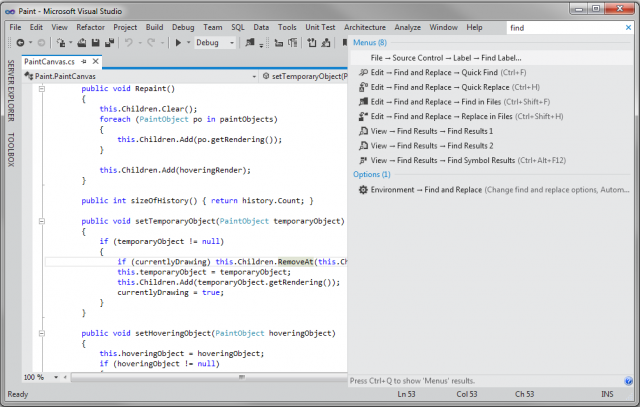
Task: Open the File menu
Action: 15,27
